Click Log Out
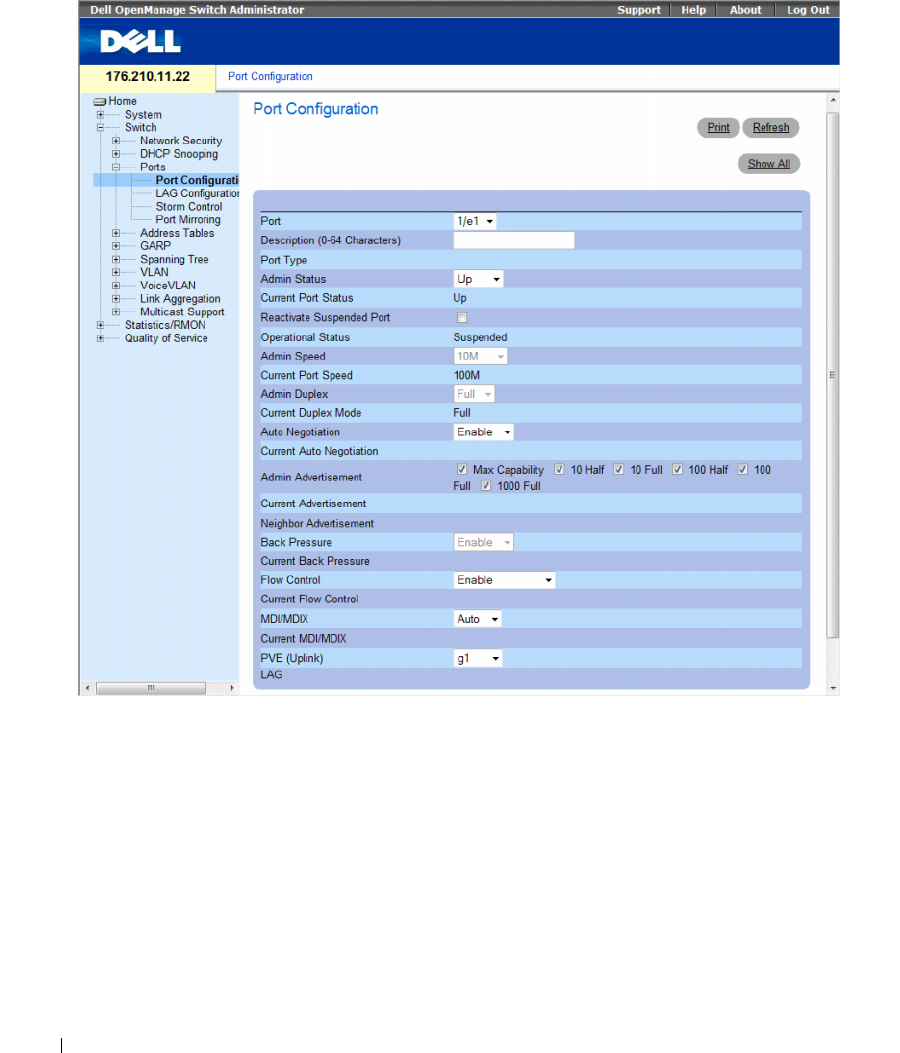The height and width of the screenshot is (1053, 900). pyautogui.click(x=808, y=10)
